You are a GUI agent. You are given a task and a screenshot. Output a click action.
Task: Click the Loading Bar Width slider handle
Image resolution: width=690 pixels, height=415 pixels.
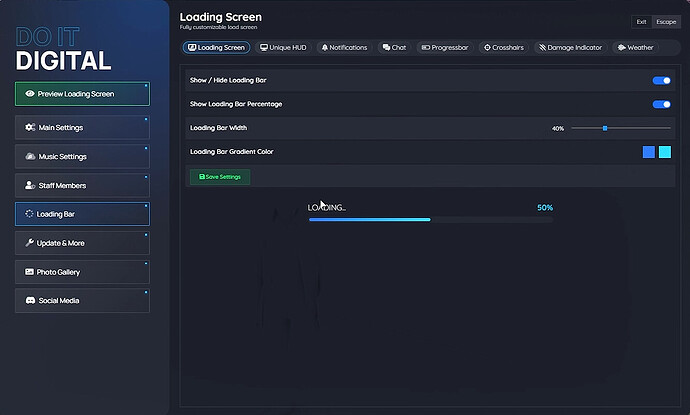pos(605,128)
